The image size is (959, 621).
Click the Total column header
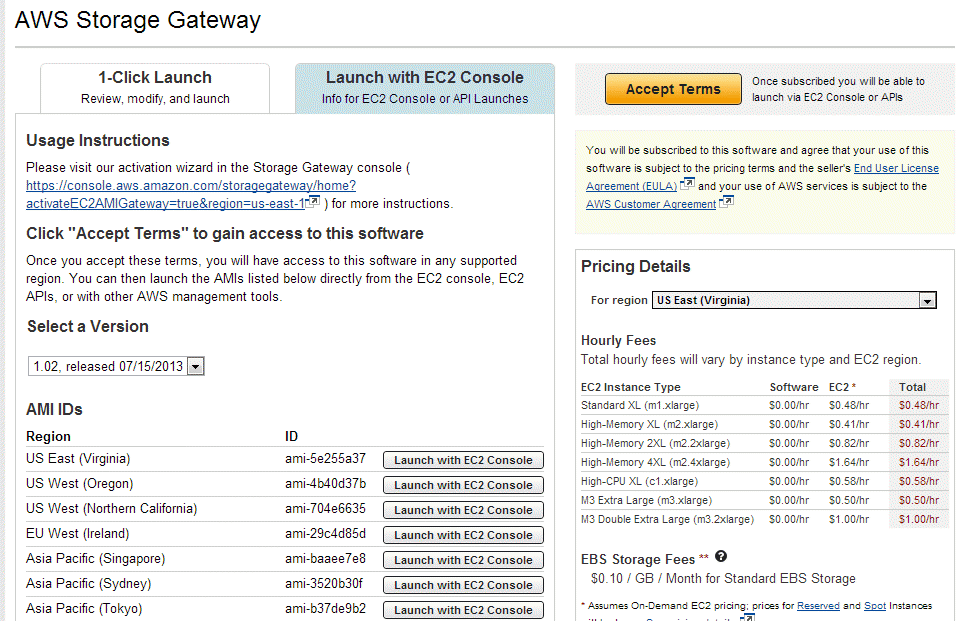tap(912, 387)
